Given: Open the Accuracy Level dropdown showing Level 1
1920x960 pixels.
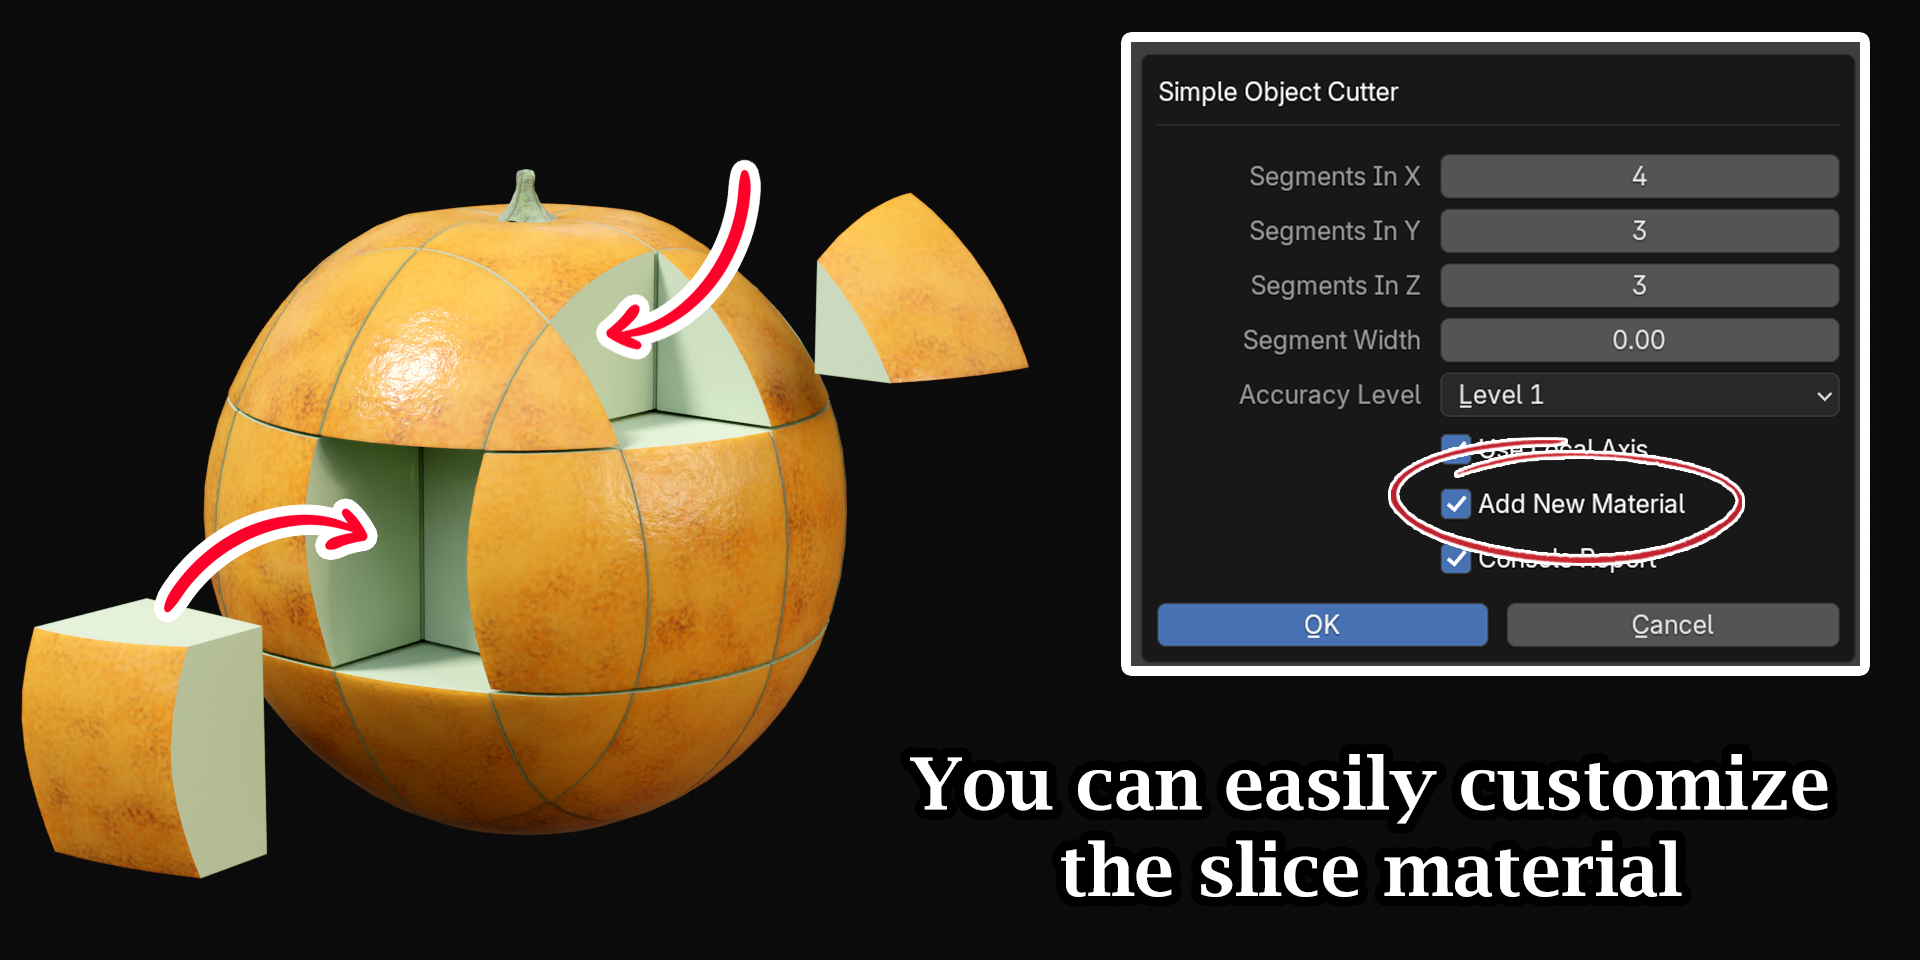Looking at the screenshot, I should tap(1639, 395).
